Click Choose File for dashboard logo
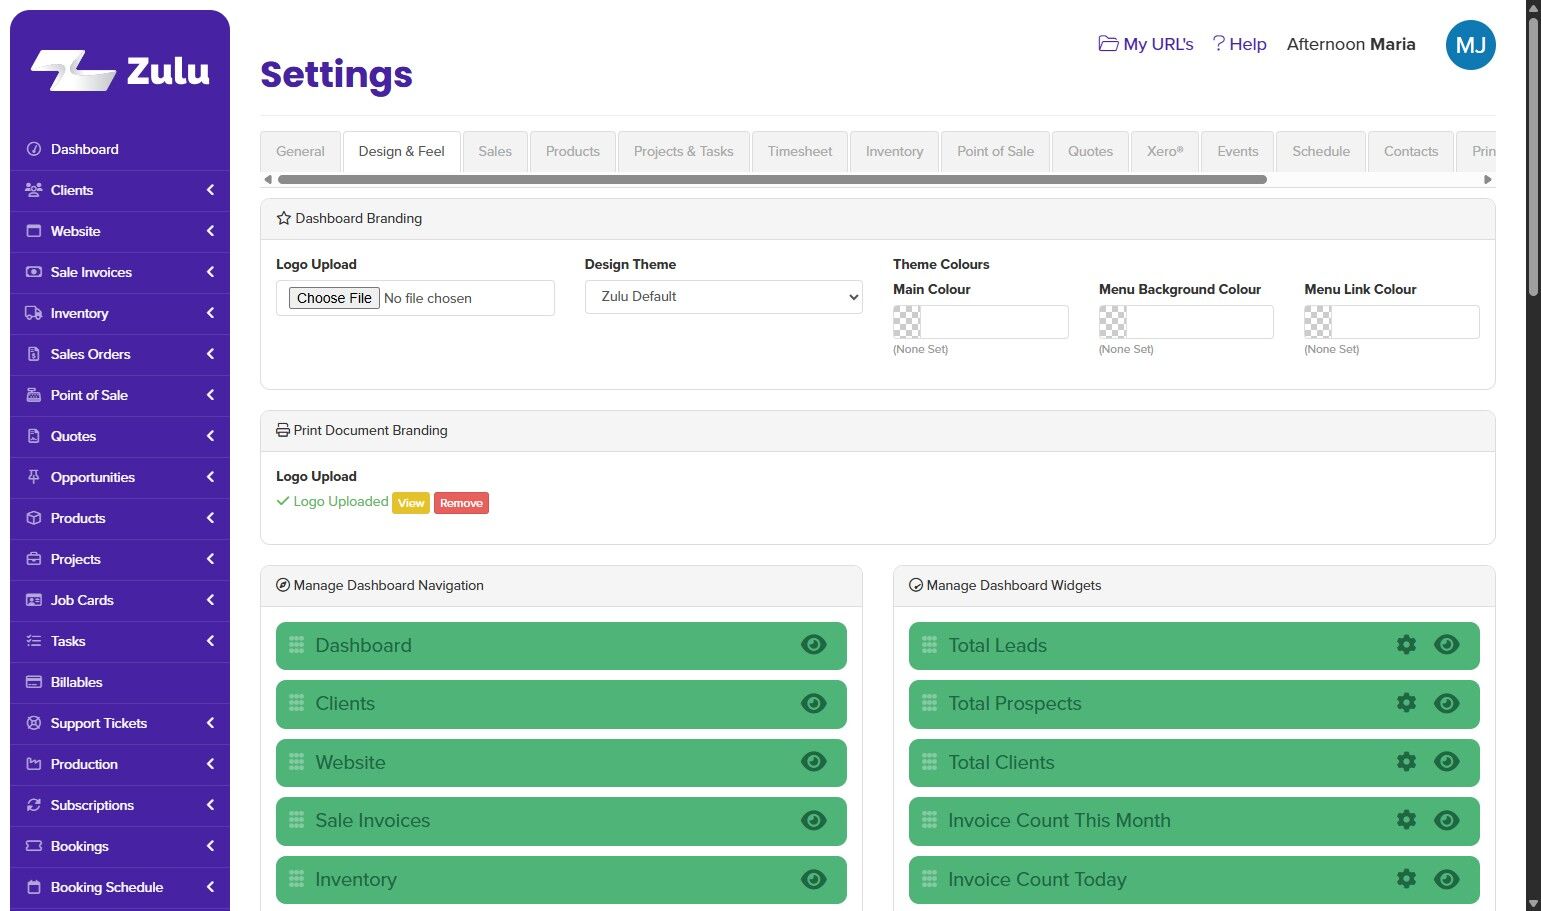Viewport: 1541px width, 911px height. pos(334,298)
